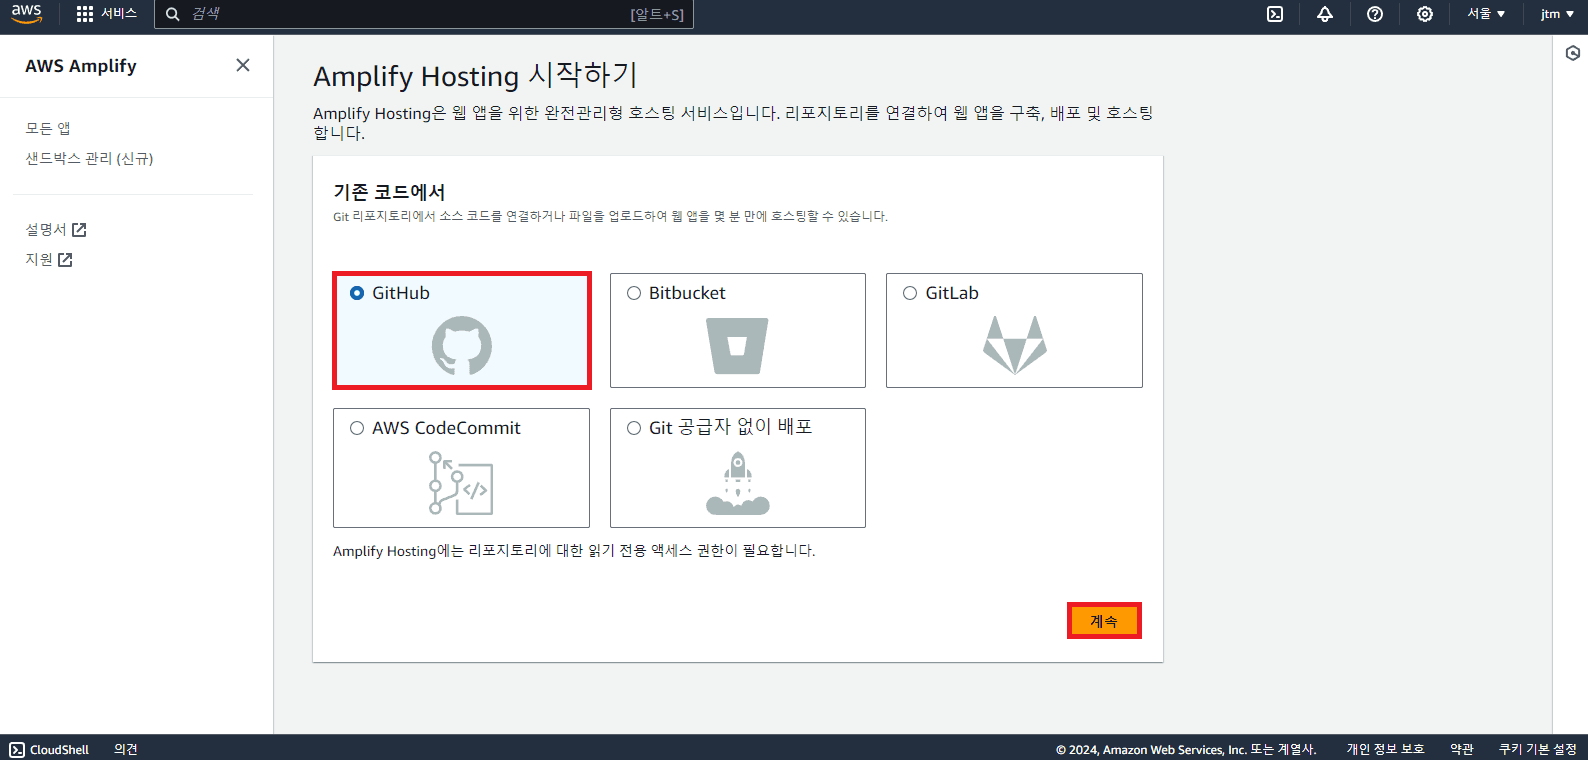1588x760 pixels.
Task: Click the GitHub octocat logo
Action: tap(461, 345)
